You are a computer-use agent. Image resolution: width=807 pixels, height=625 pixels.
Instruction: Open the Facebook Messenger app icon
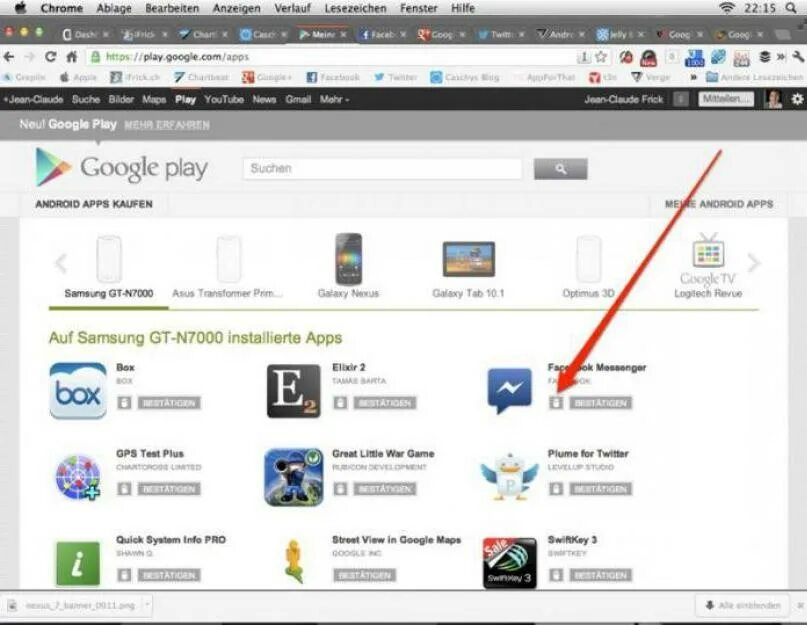tap(510, 391)
